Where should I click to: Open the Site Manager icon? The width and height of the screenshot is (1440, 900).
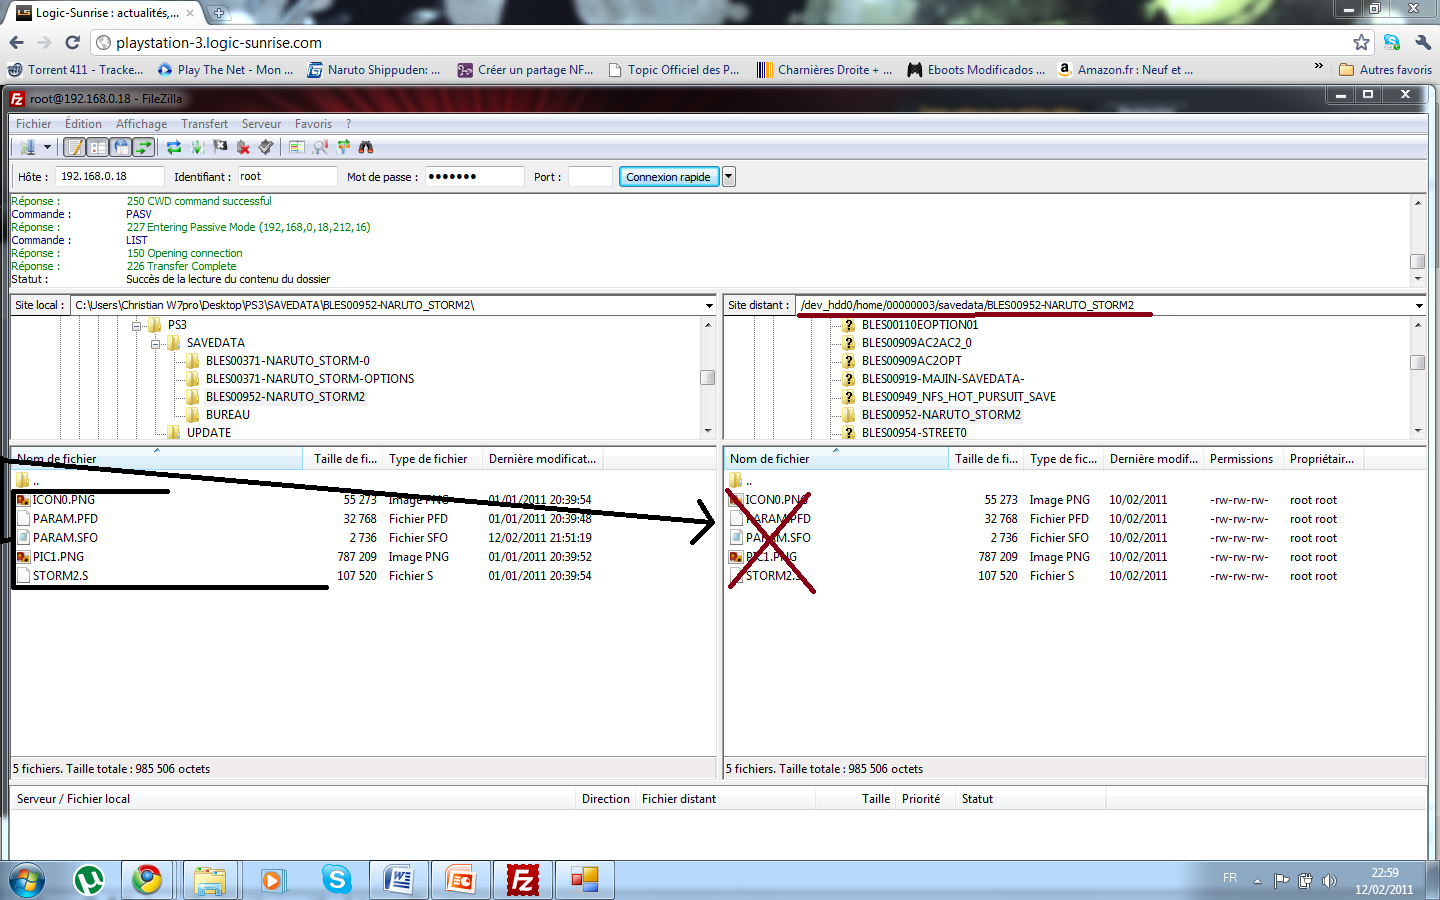pyautogui.click(x=27, y=147)
